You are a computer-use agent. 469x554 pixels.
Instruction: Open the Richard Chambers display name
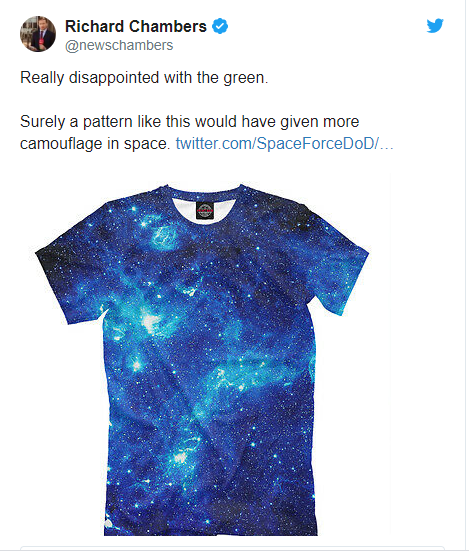(x=136, y=26)
